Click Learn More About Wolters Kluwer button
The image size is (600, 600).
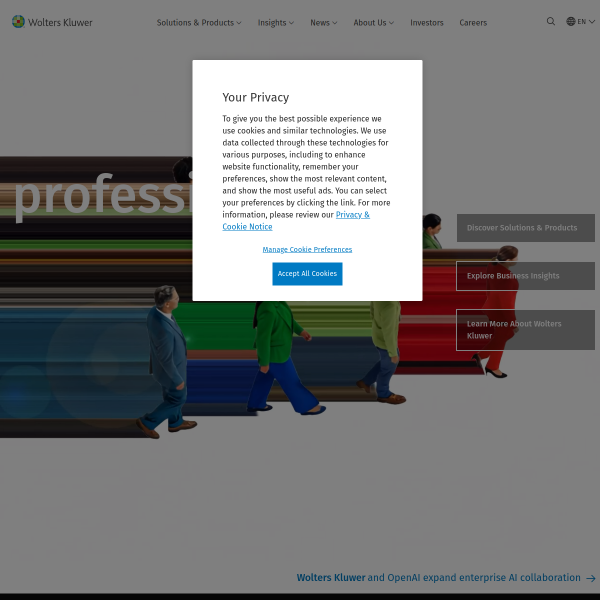tap(525, 330)
